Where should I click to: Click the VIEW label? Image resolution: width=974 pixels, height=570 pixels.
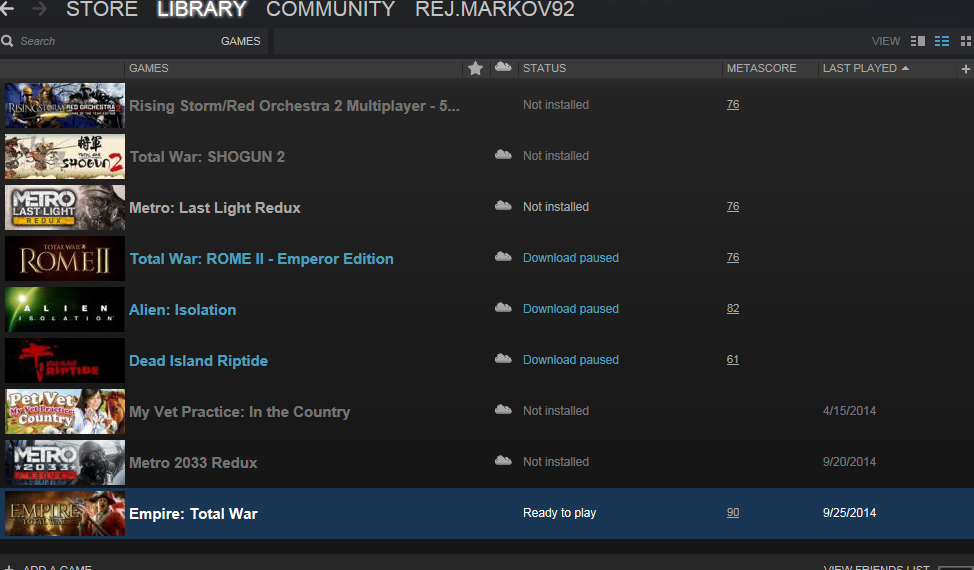(x=886, y=41)
